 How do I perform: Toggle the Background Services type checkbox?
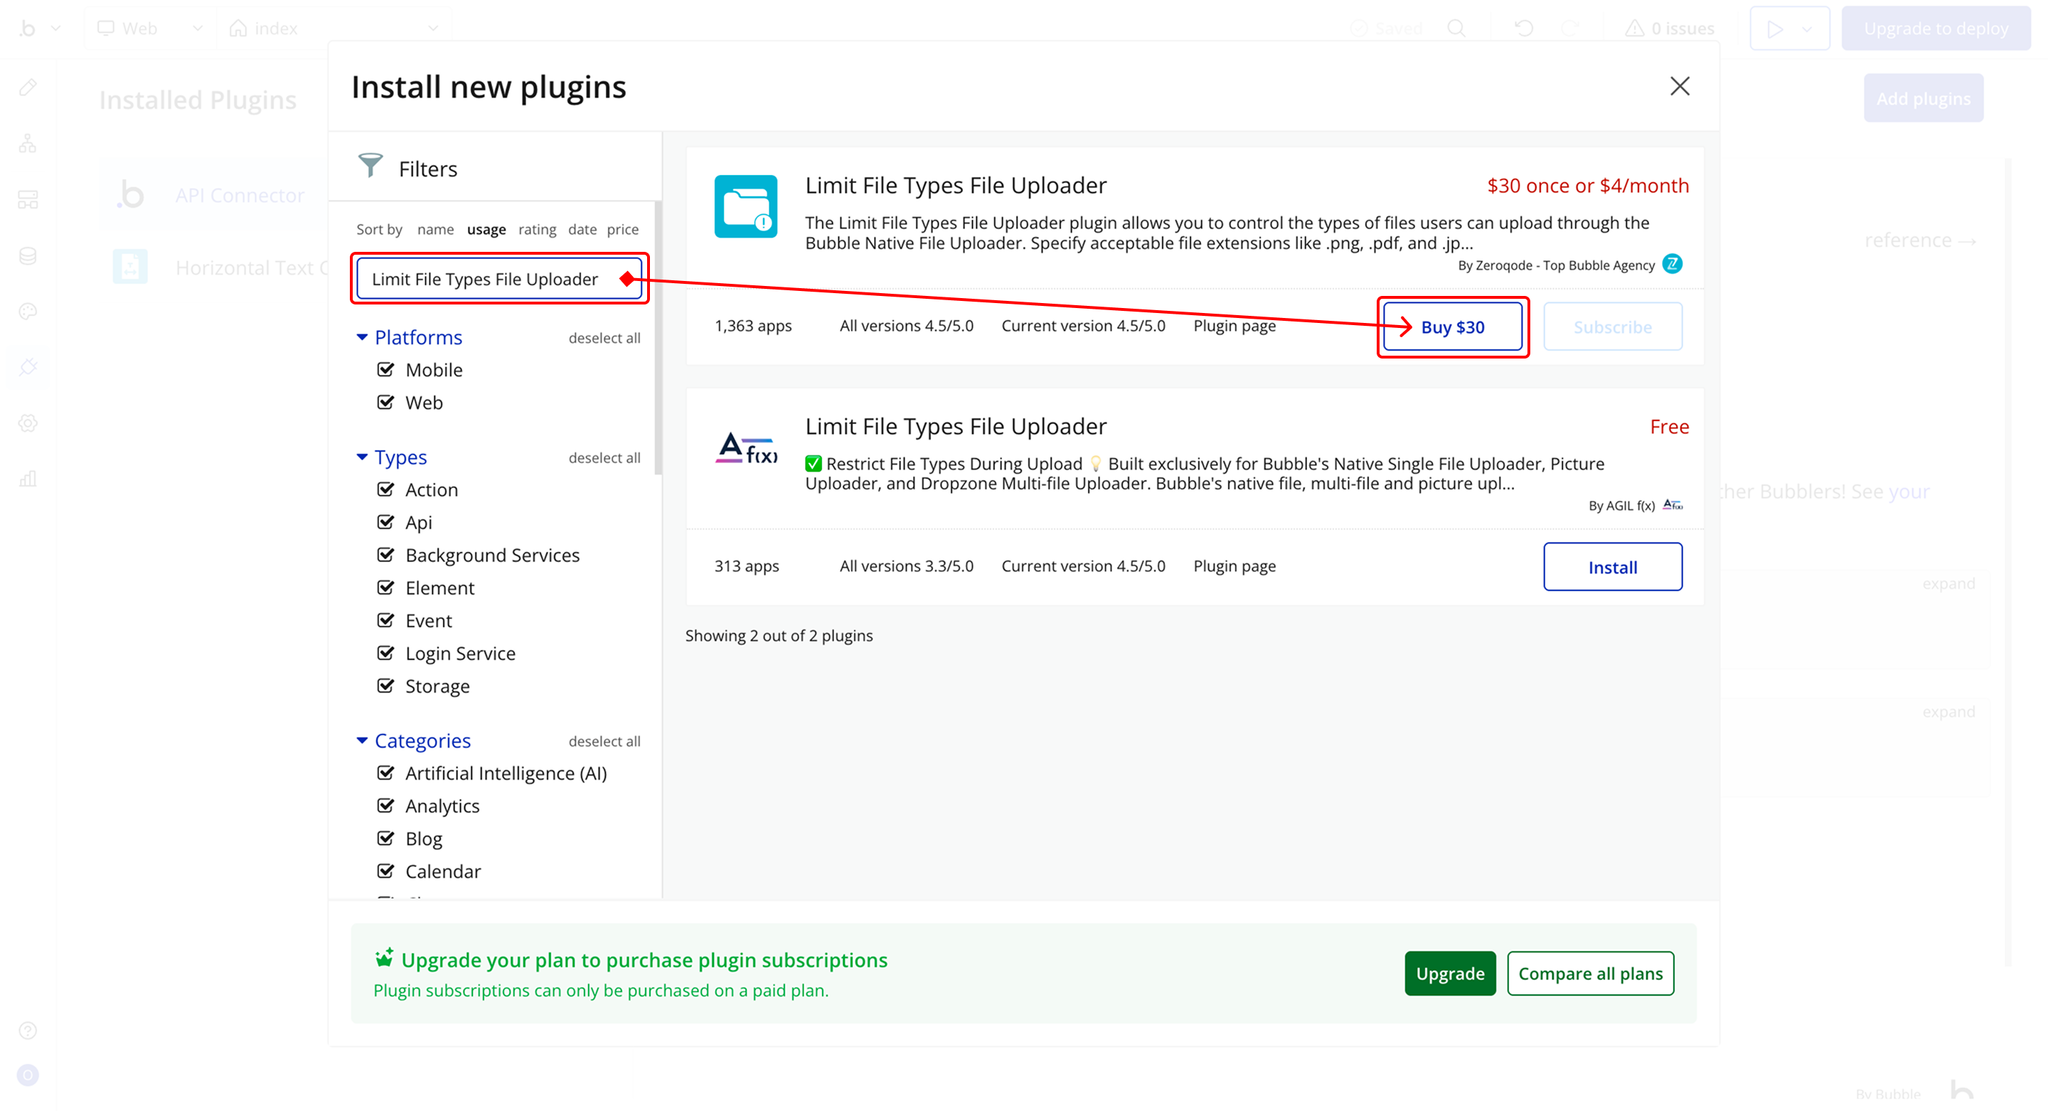click(386, 555)
